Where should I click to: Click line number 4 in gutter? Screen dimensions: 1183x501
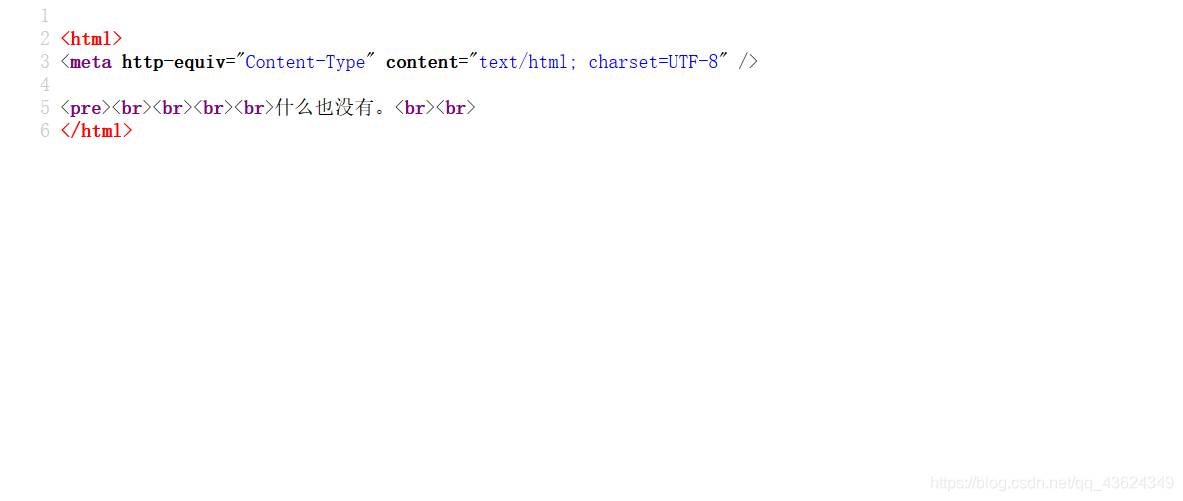45,85
